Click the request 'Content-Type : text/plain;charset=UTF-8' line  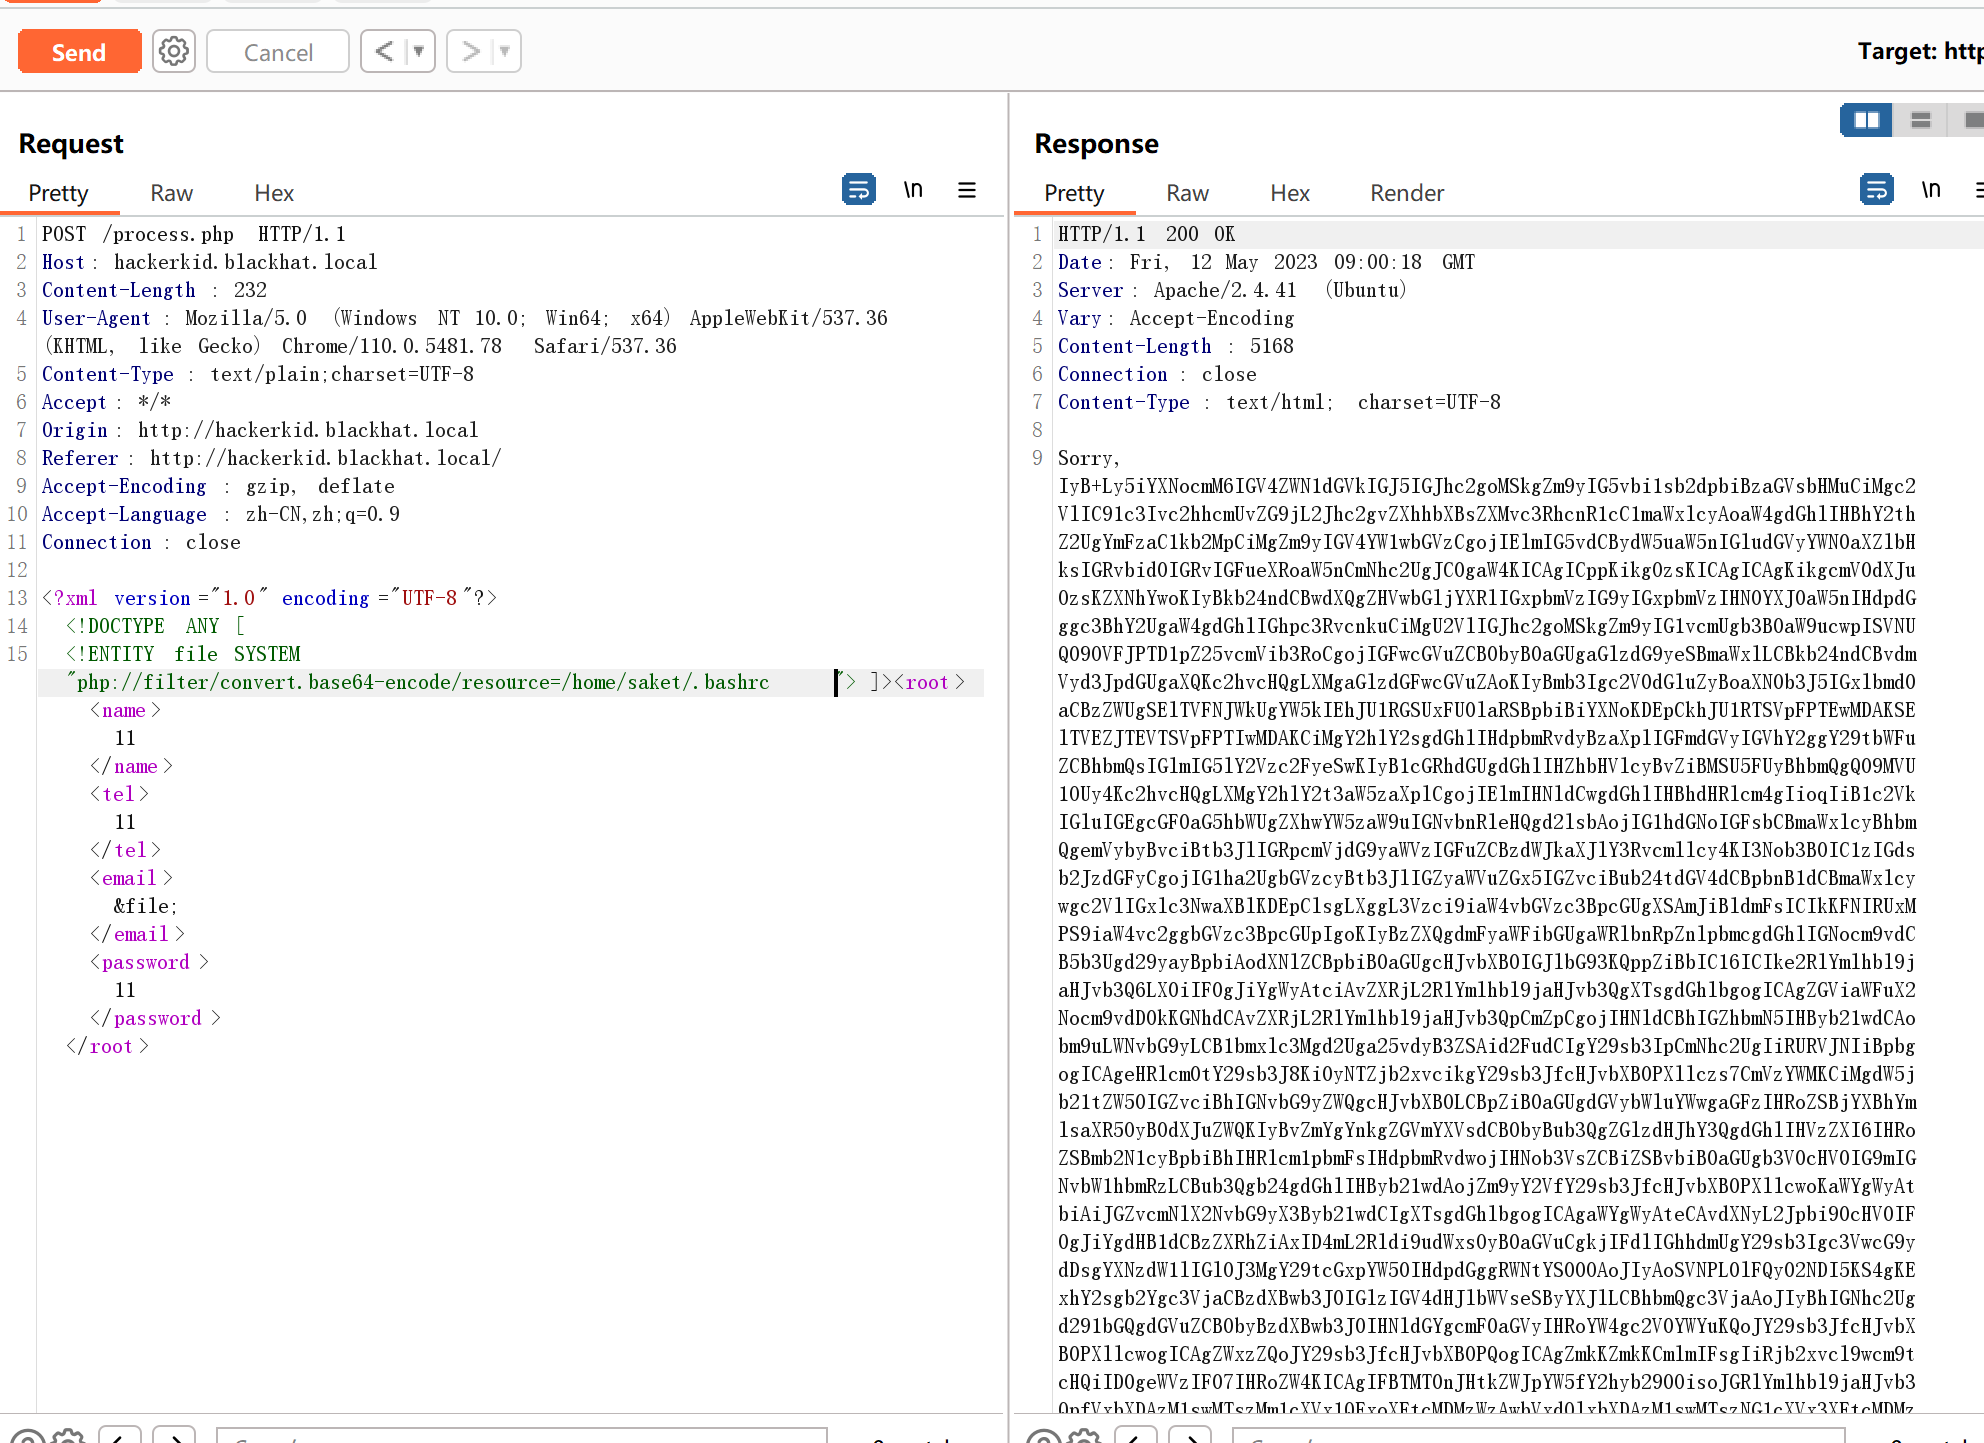point(258,374)
